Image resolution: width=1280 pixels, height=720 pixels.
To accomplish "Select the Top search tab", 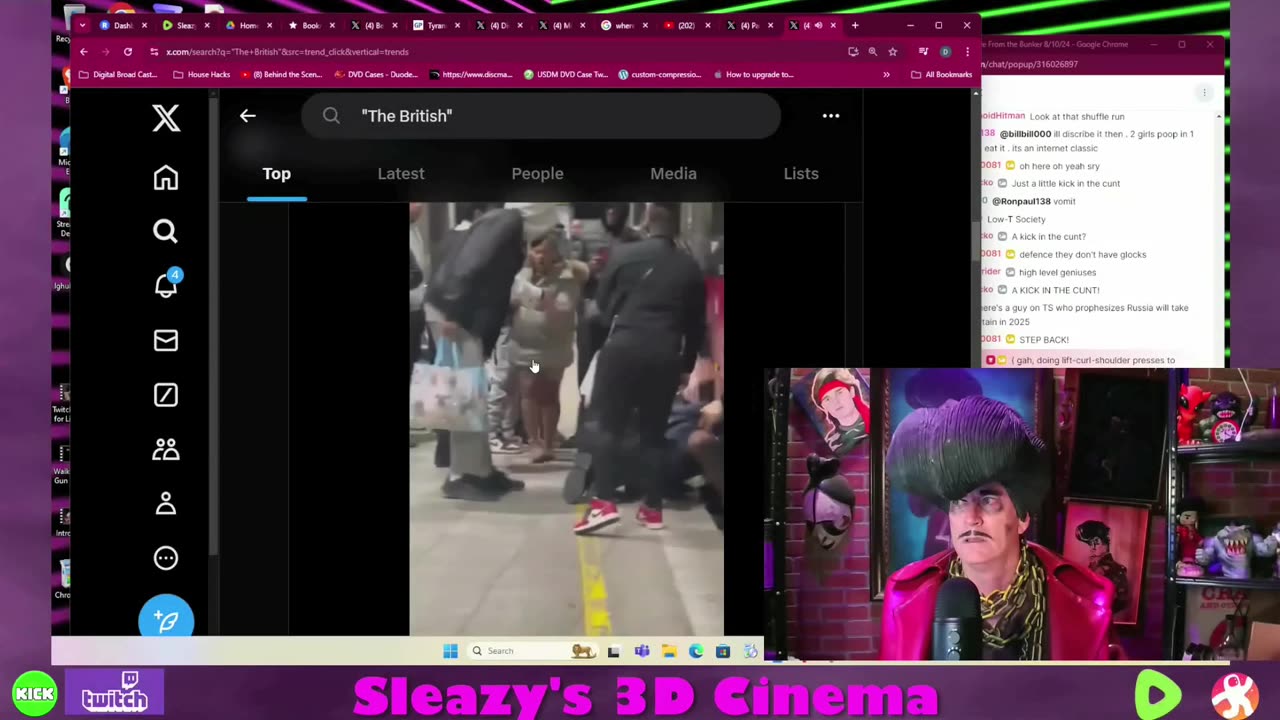I will (277, 174).
